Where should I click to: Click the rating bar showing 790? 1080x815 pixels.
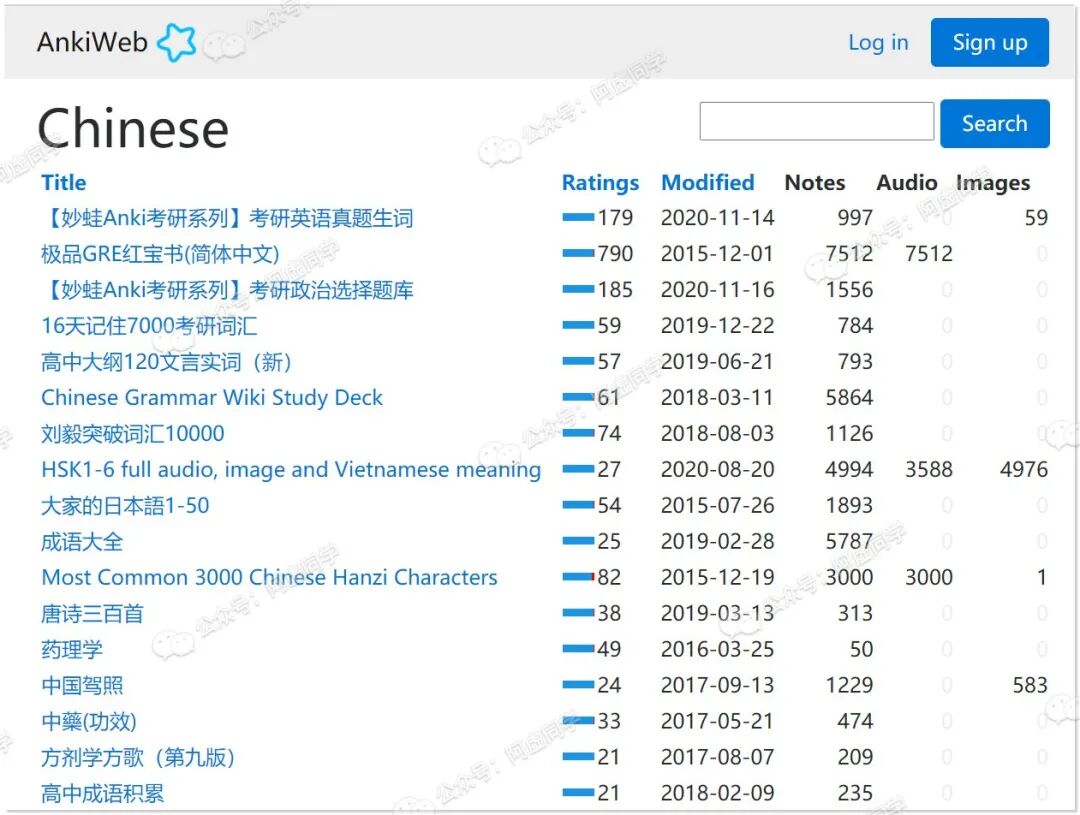(578, 254)
